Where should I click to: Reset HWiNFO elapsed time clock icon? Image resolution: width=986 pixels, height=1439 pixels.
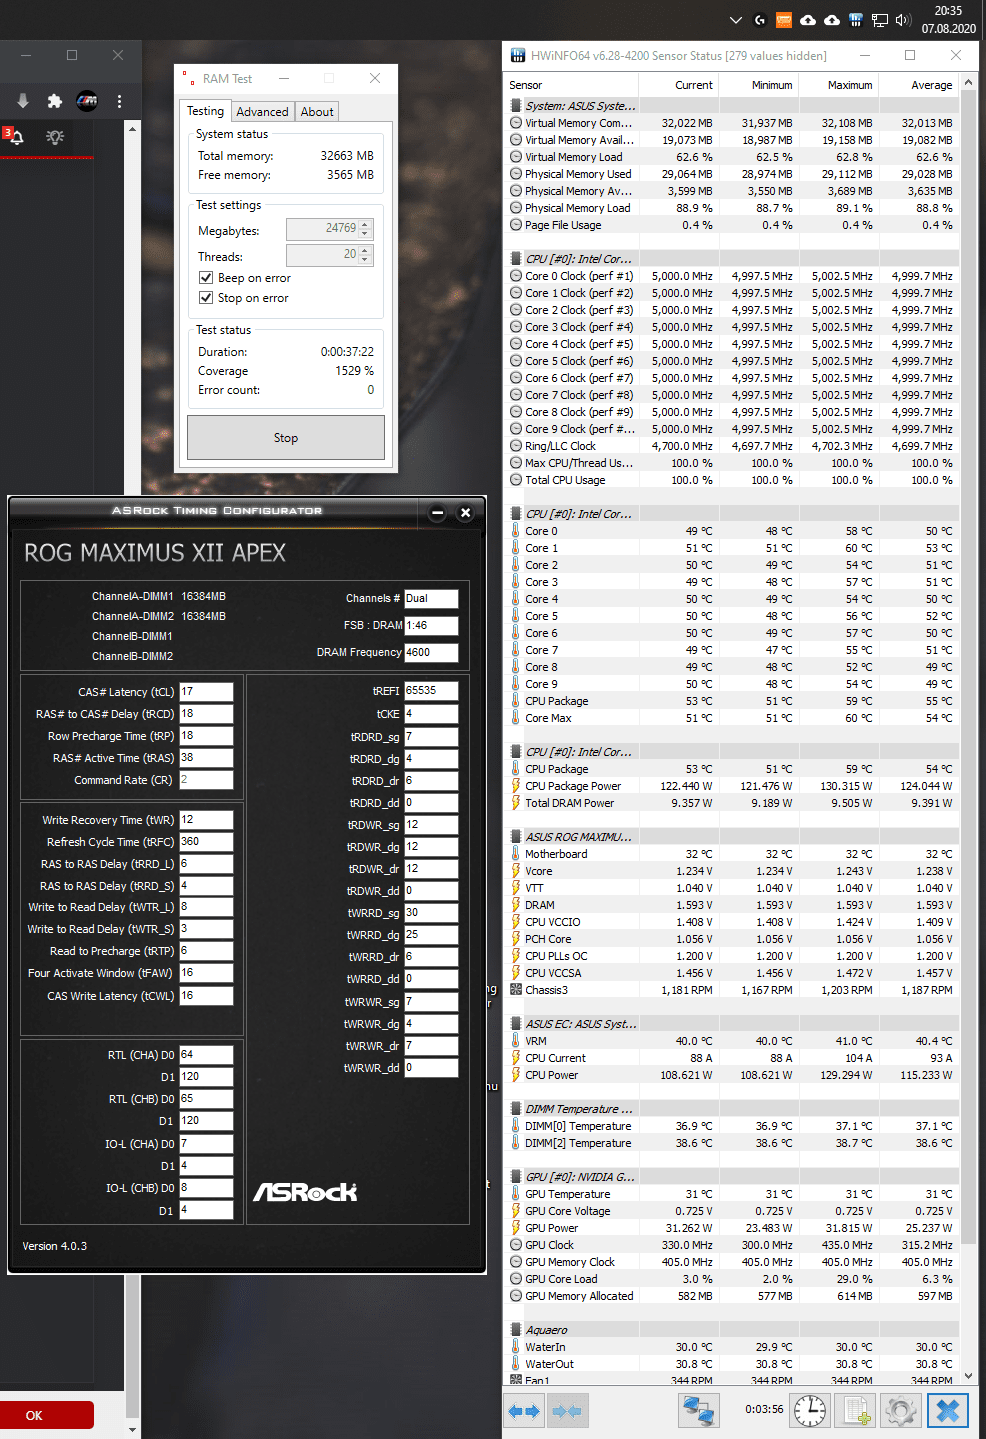[x=810, y=1411]
